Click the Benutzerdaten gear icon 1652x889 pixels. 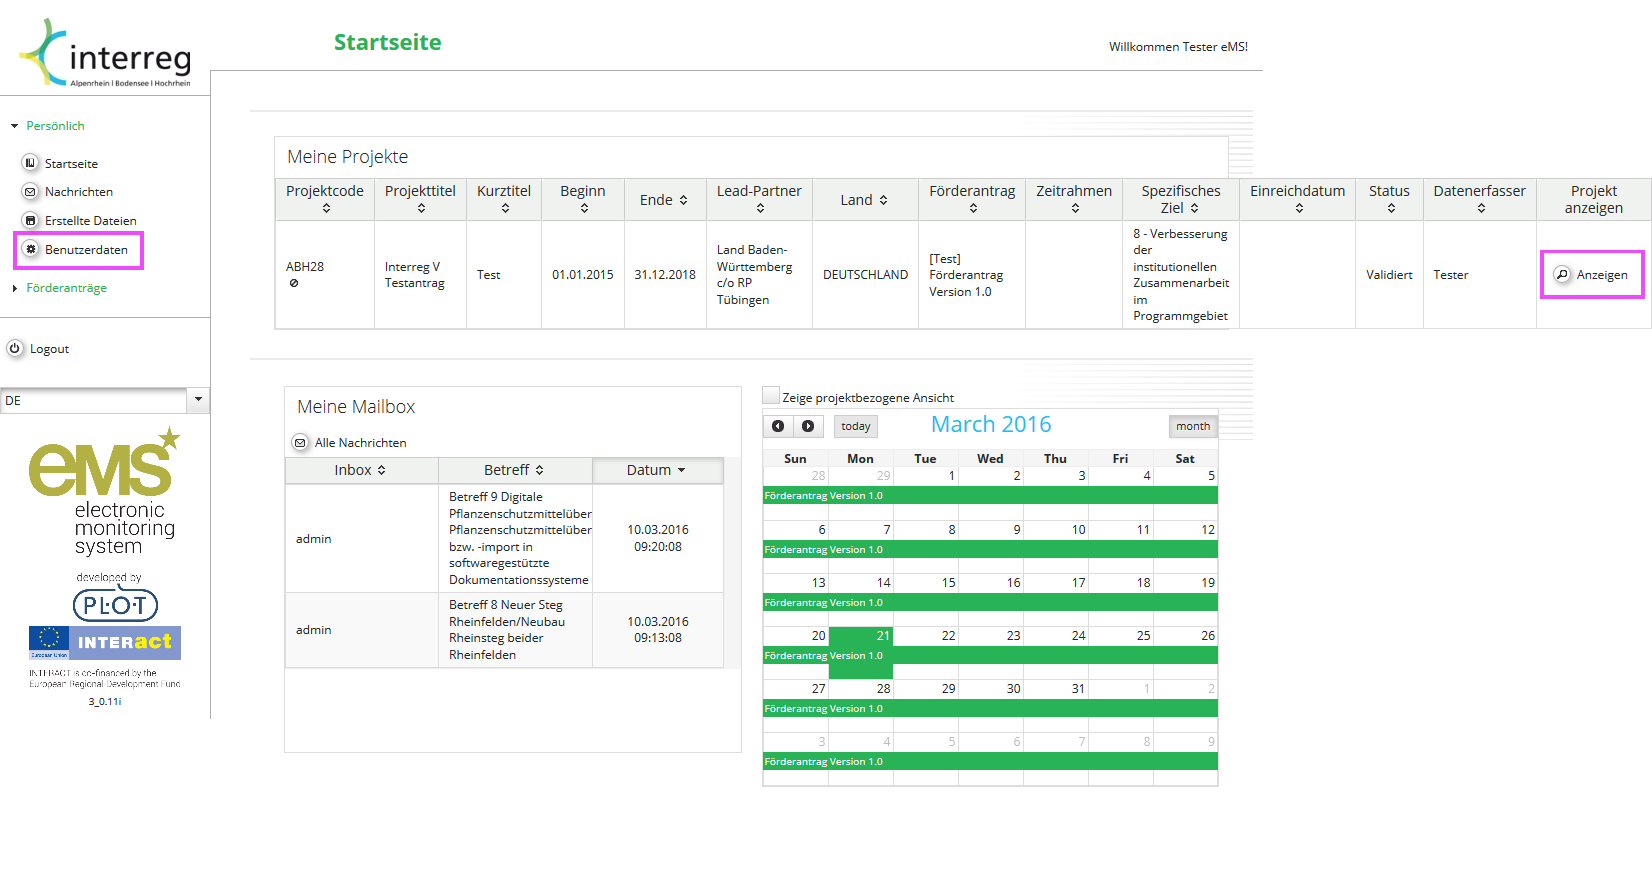point(30,249)
